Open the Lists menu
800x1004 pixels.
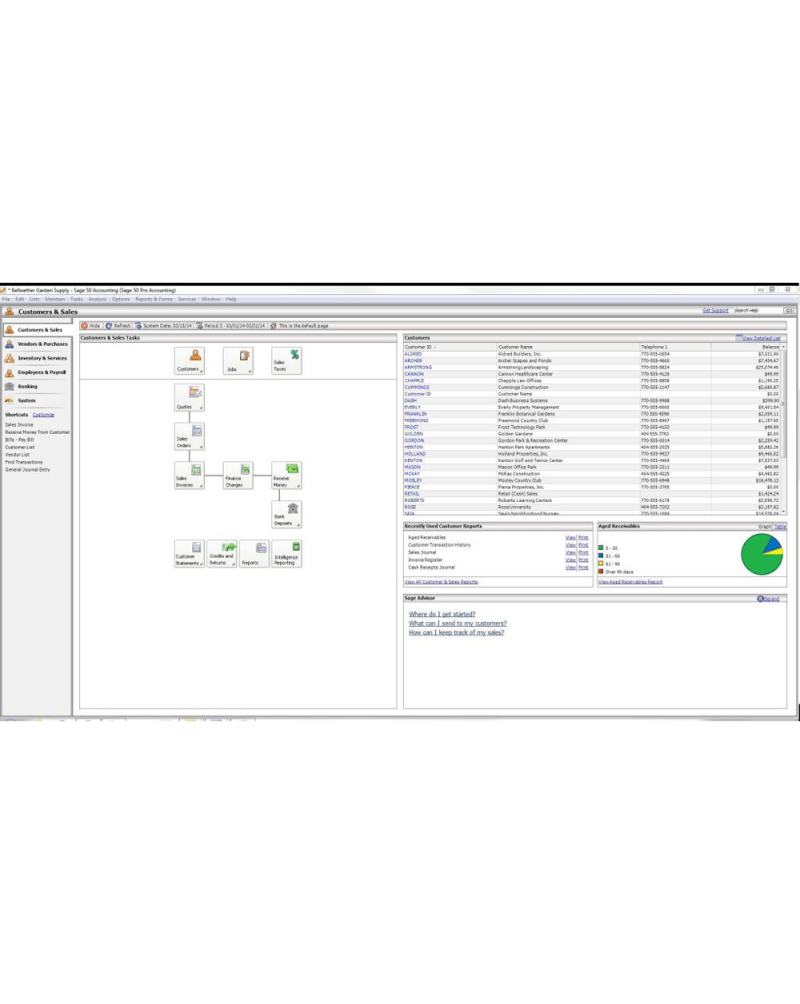(x=34, y=299)
